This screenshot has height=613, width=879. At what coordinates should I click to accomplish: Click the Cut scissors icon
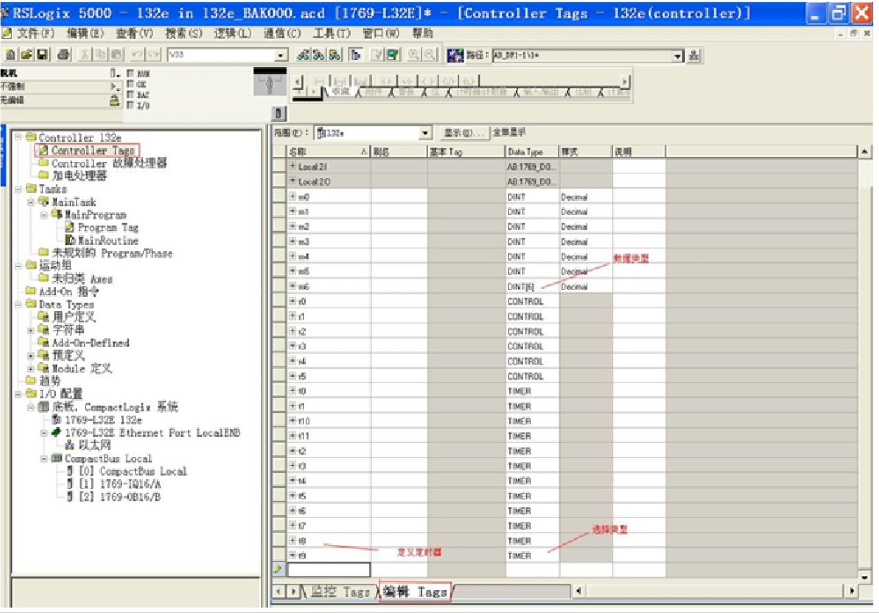tap(85, 54)
